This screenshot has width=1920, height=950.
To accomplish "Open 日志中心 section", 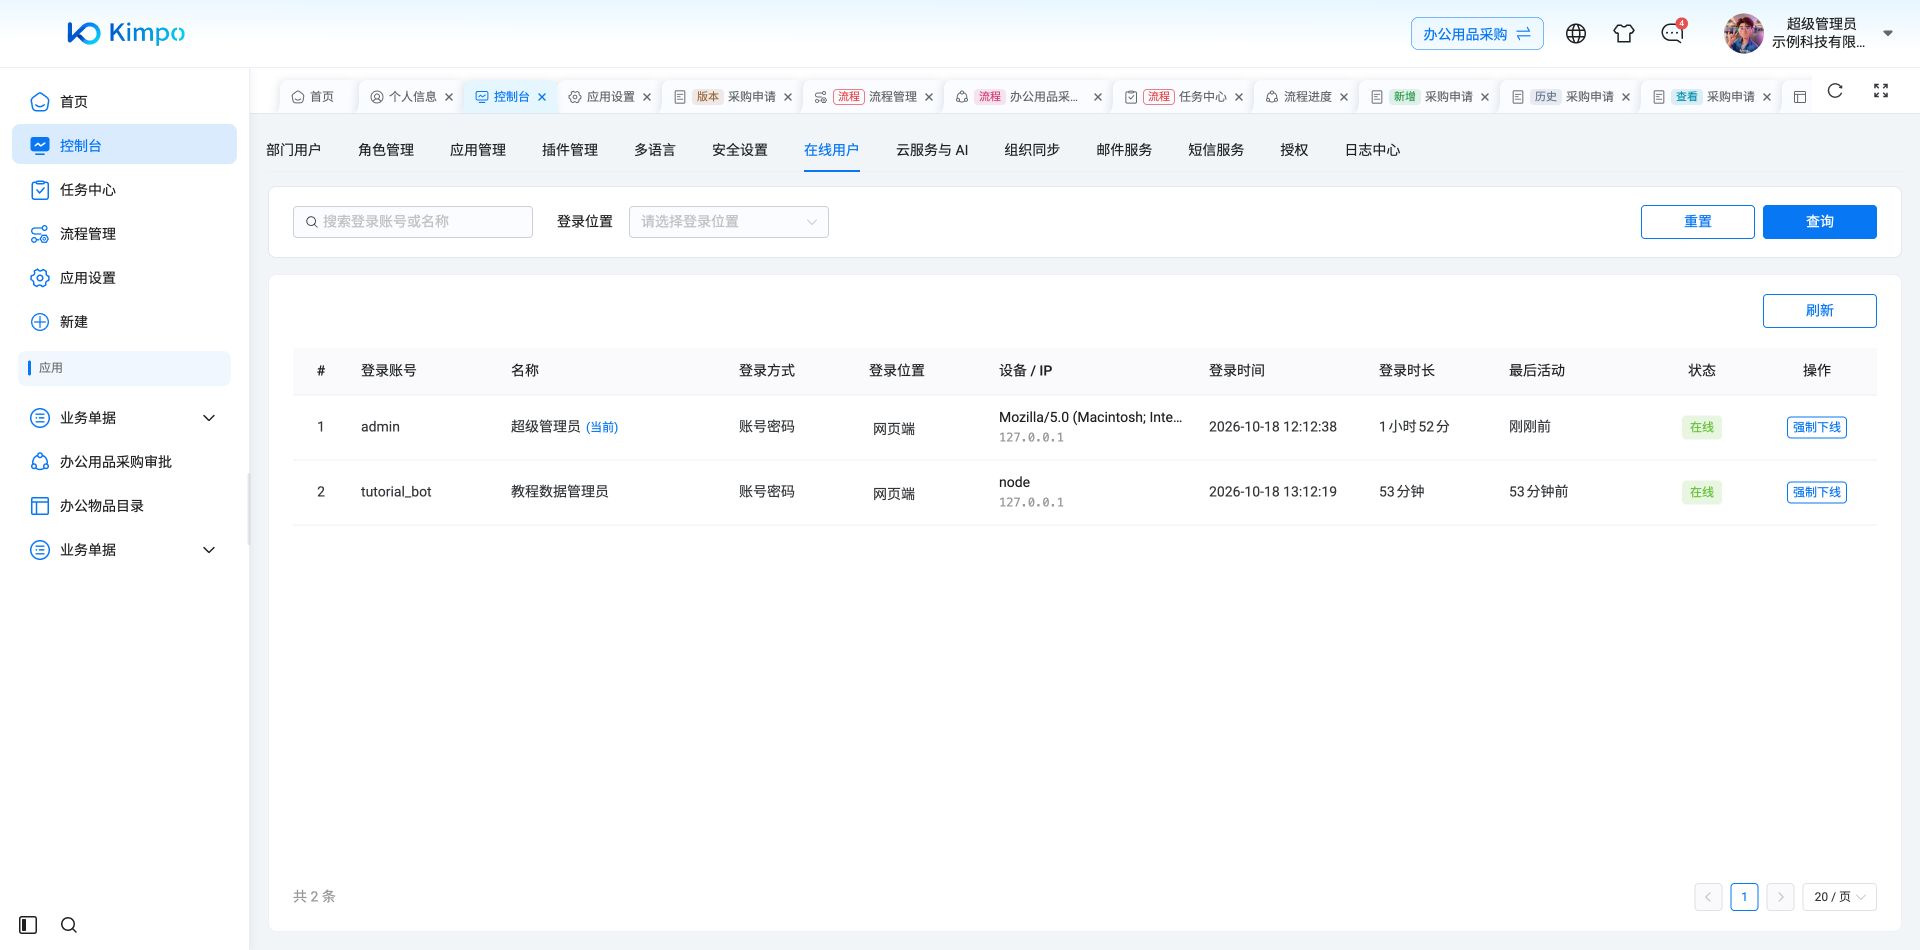I will [x=1372, y=150].
